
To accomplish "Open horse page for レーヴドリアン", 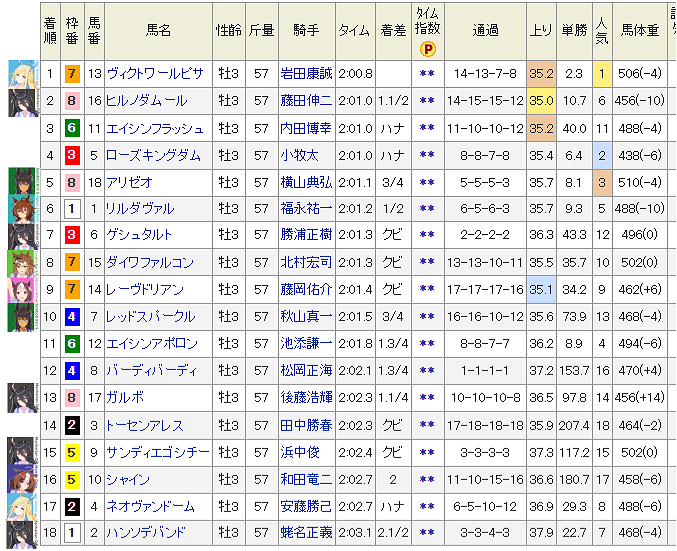I will pos(145,289).
